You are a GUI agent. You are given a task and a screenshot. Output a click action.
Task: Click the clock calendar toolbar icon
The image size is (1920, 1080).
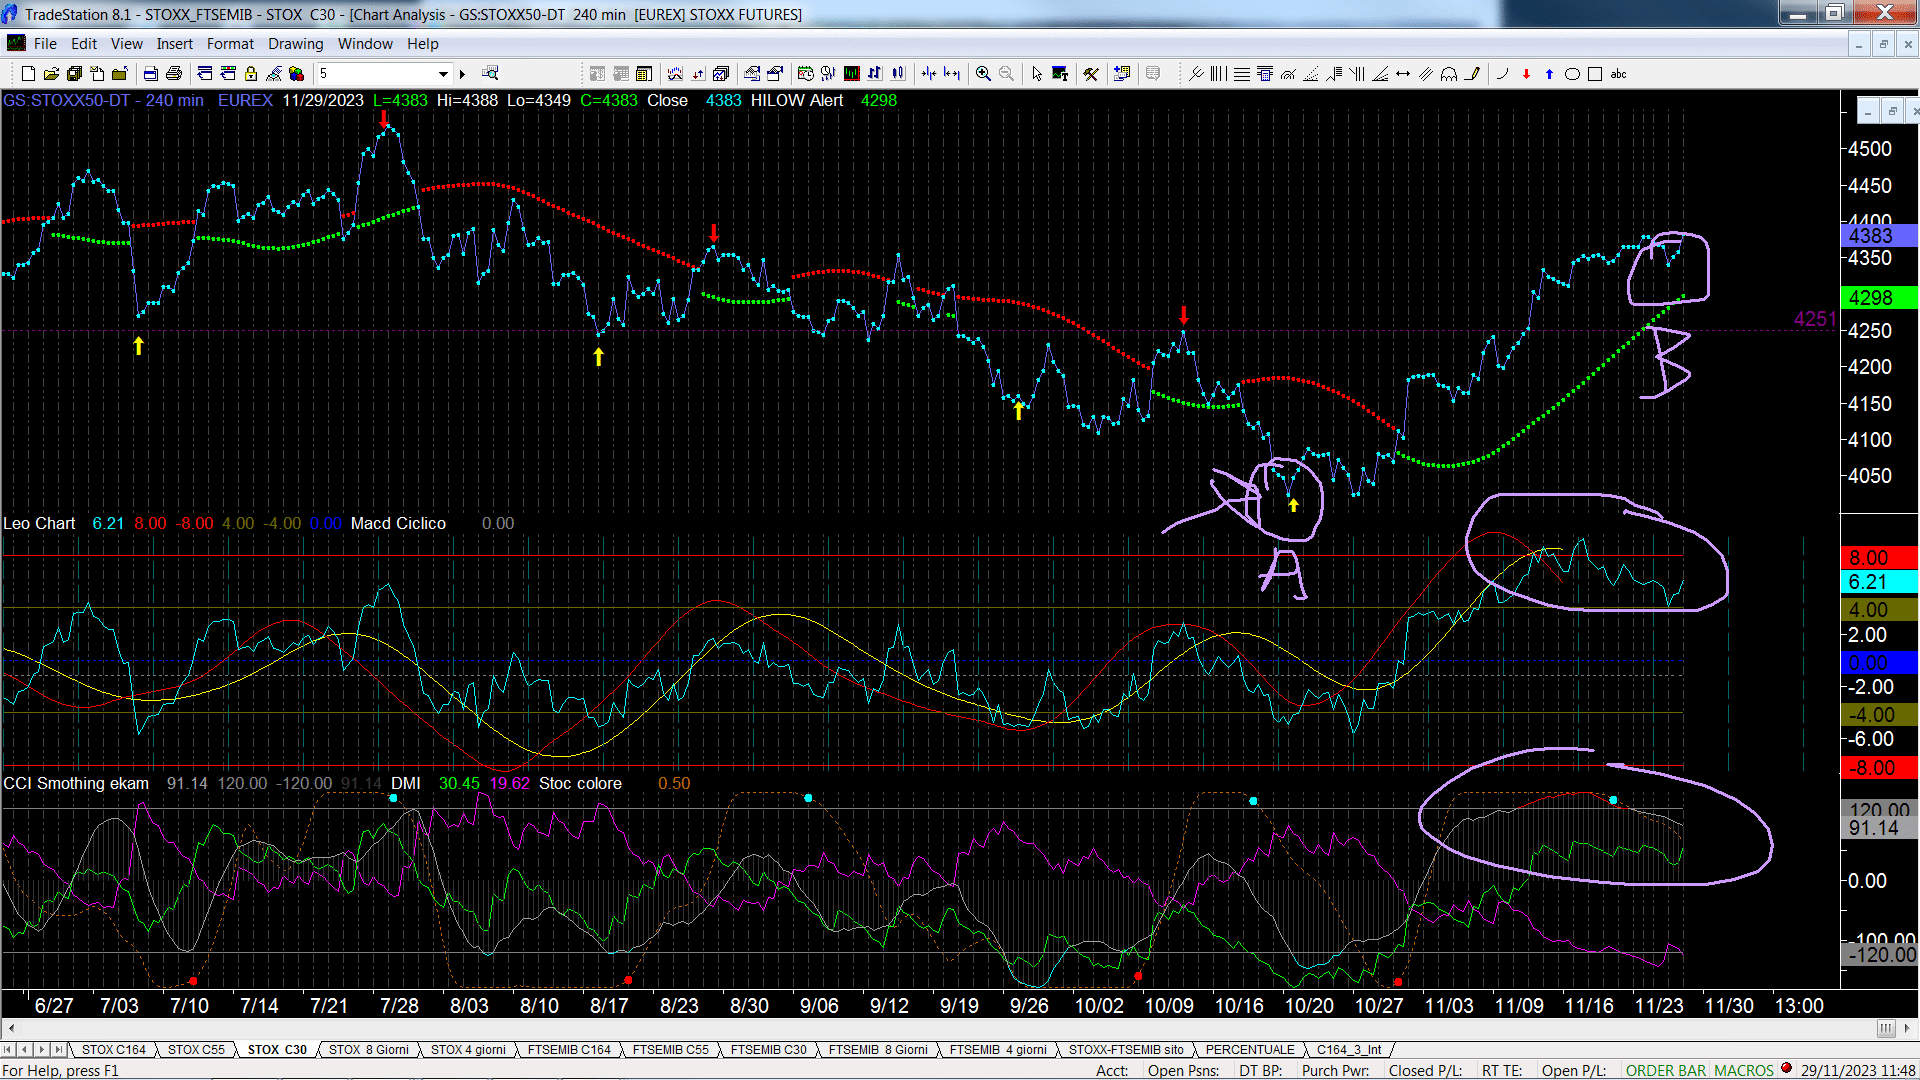coord(805,74)
